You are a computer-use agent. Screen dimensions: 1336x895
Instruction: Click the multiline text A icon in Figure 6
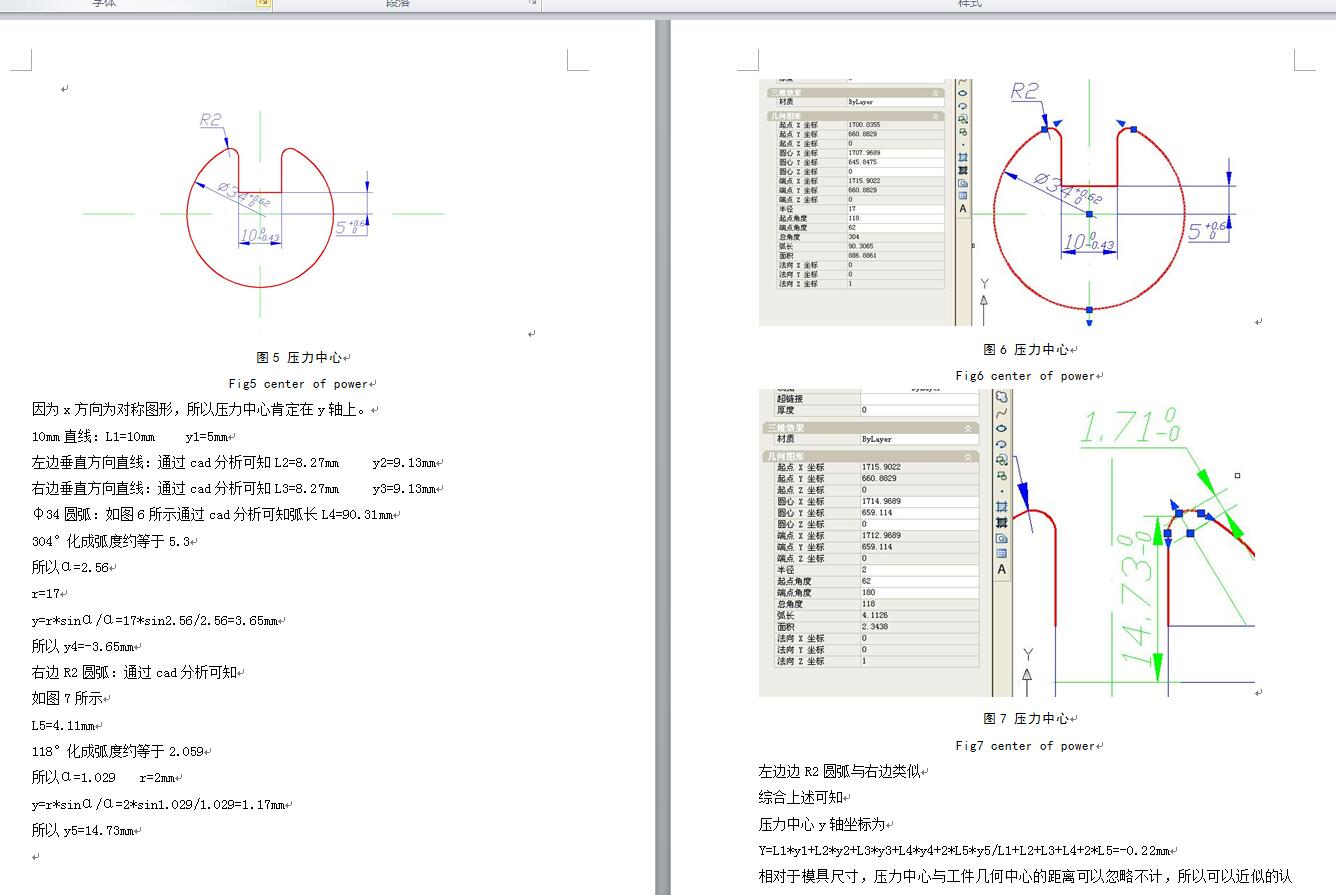point(963,208)
